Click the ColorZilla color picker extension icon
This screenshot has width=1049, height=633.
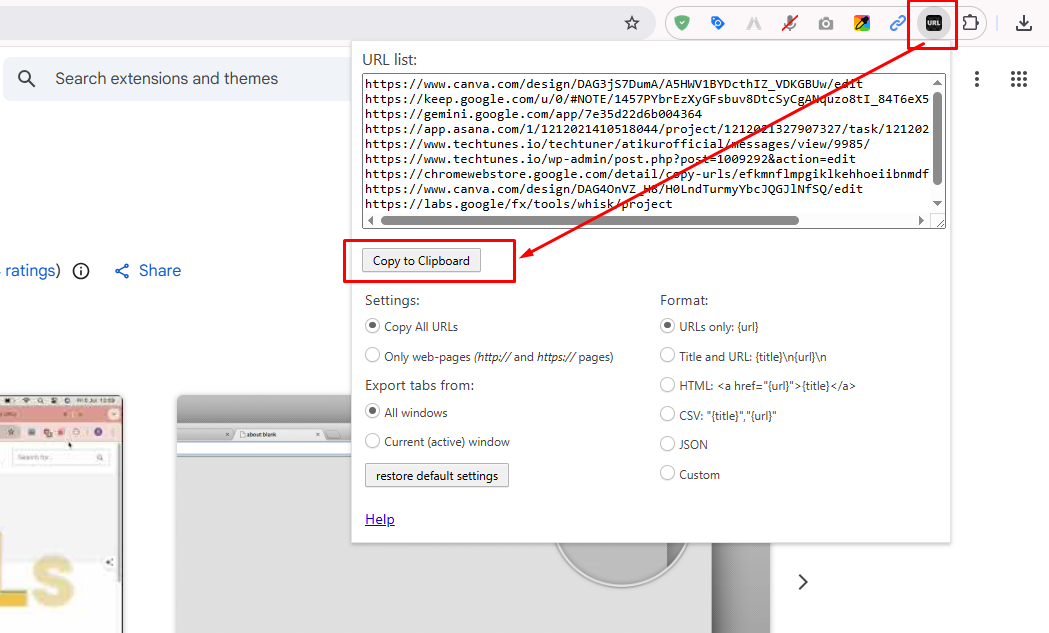[x=861, y=23]
